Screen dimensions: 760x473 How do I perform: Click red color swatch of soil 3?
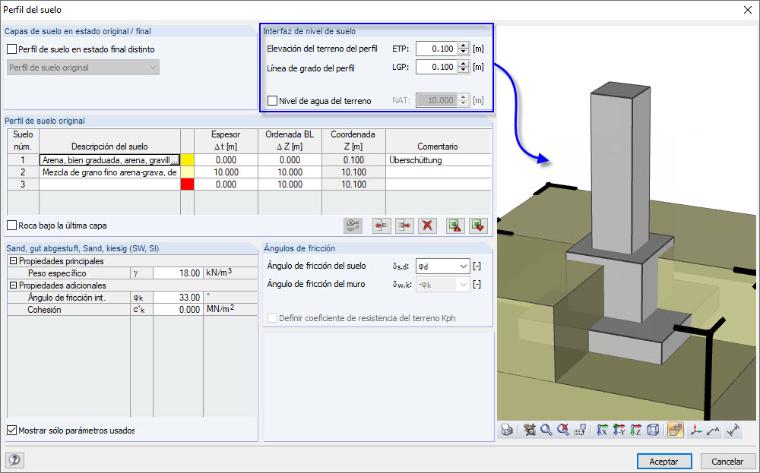187,184
